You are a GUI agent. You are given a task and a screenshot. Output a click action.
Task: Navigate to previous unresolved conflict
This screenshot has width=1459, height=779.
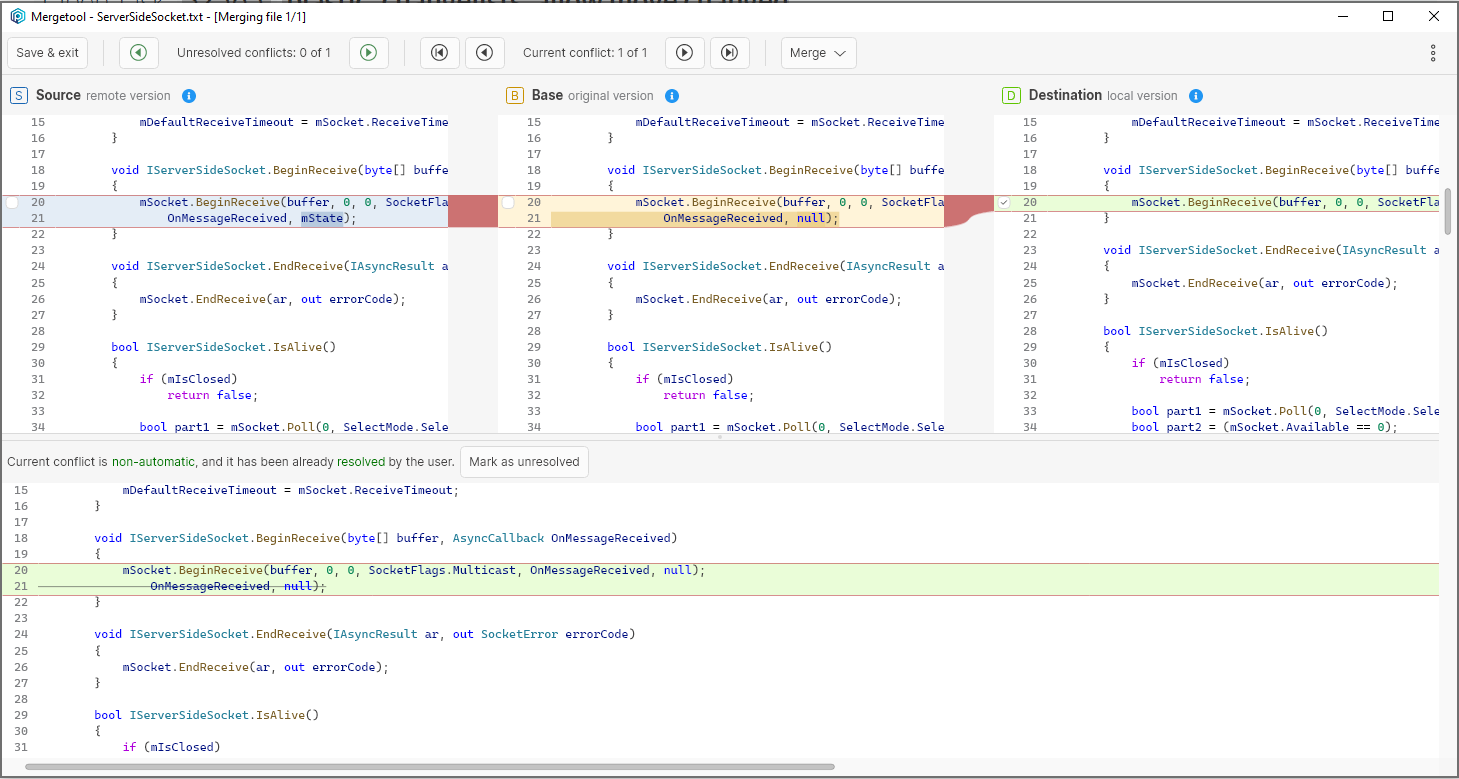pyautogui.click(x=138, y=52)
